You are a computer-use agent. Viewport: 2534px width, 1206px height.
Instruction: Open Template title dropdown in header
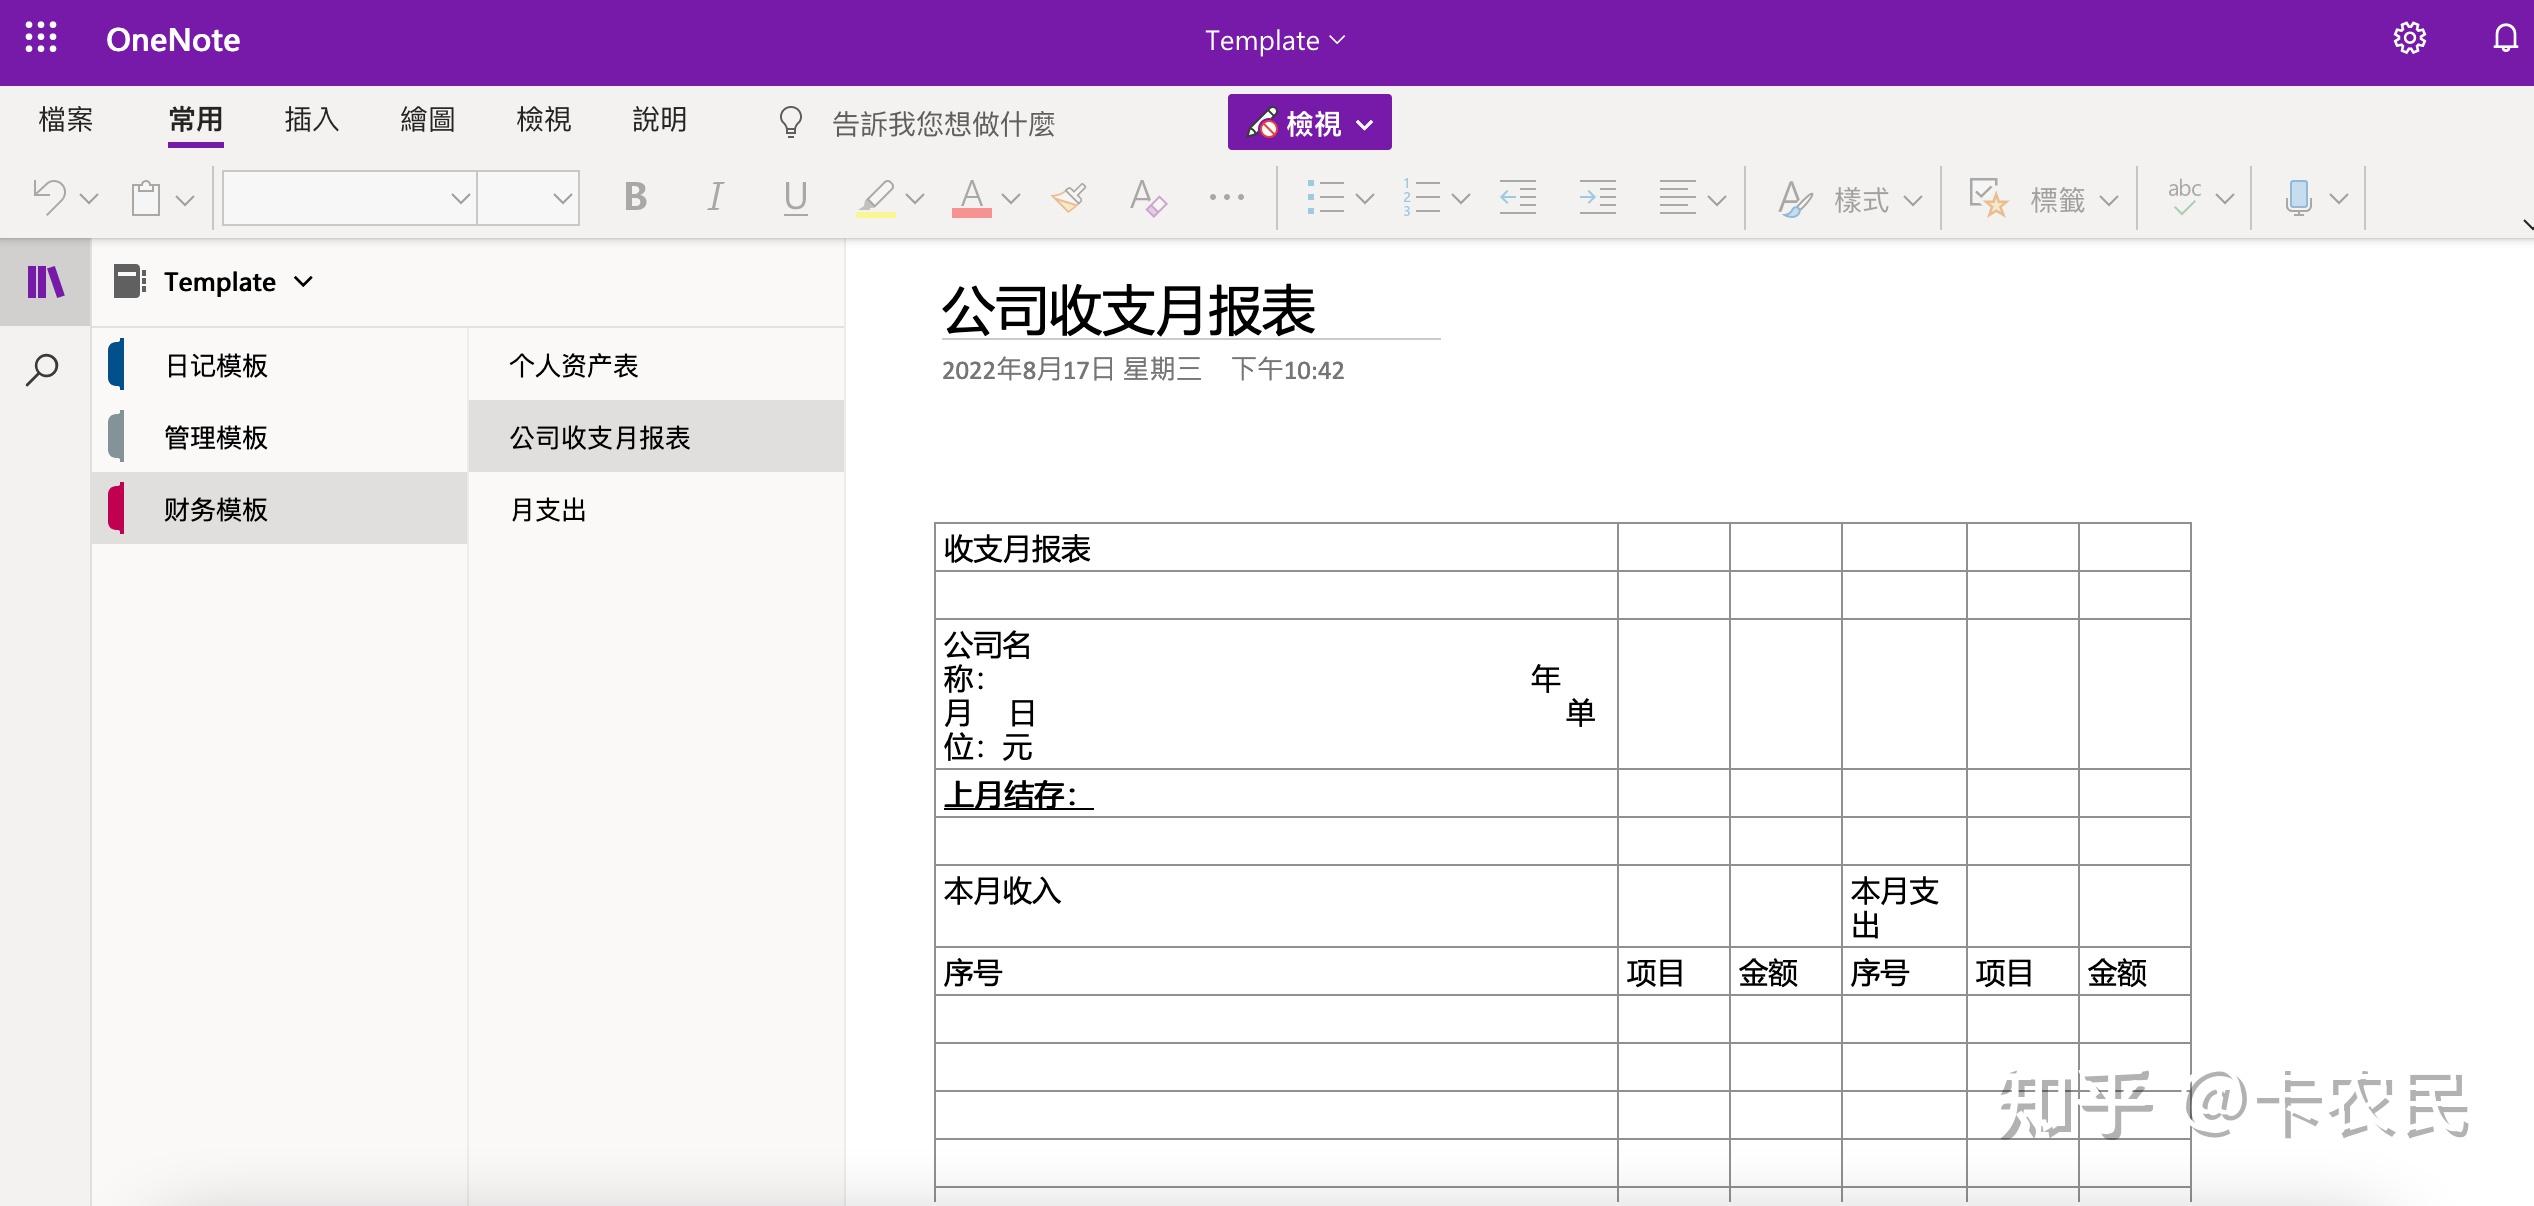1275,40
